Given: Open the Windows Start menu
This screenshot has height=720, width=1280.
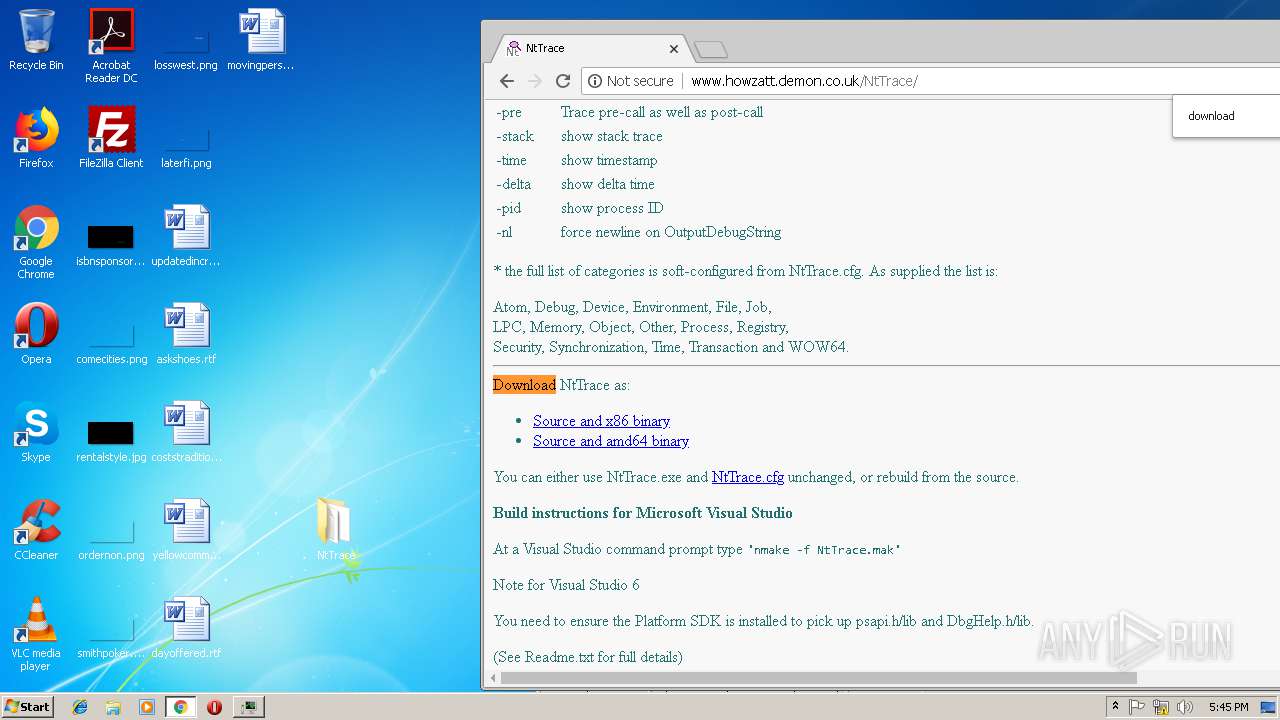Looking at the screenshot, I should [x=28, y=707].
